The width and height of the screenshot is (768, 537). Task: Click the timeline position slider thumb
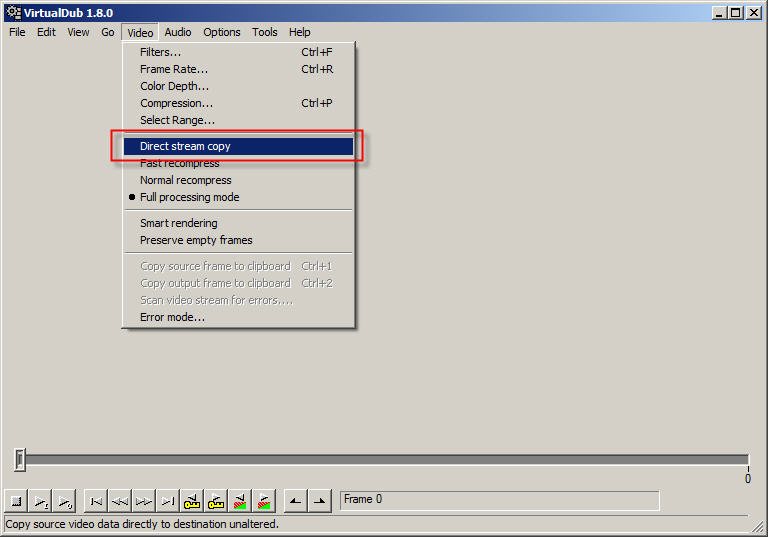click(20, 460)
